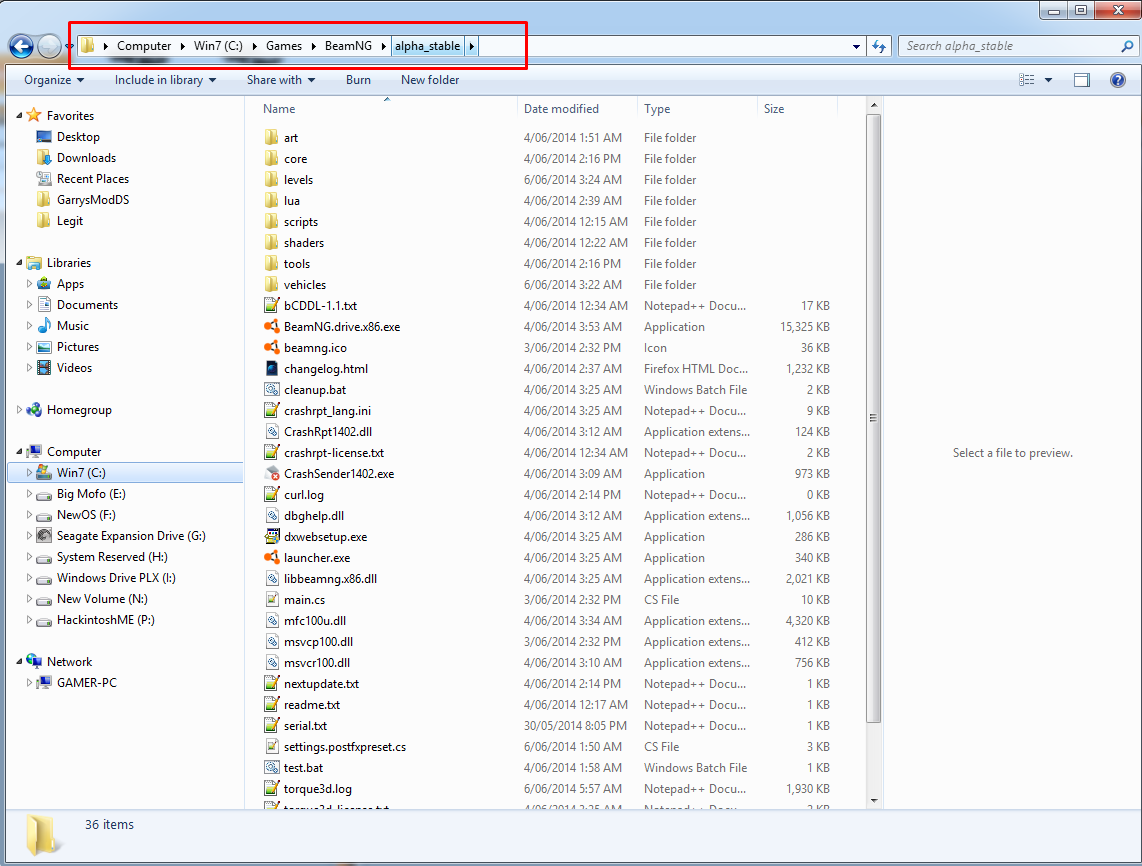The image size is (1142, 866).
Task: Select Seagate Expansion Drive (G:)
Action: point(131,535)
